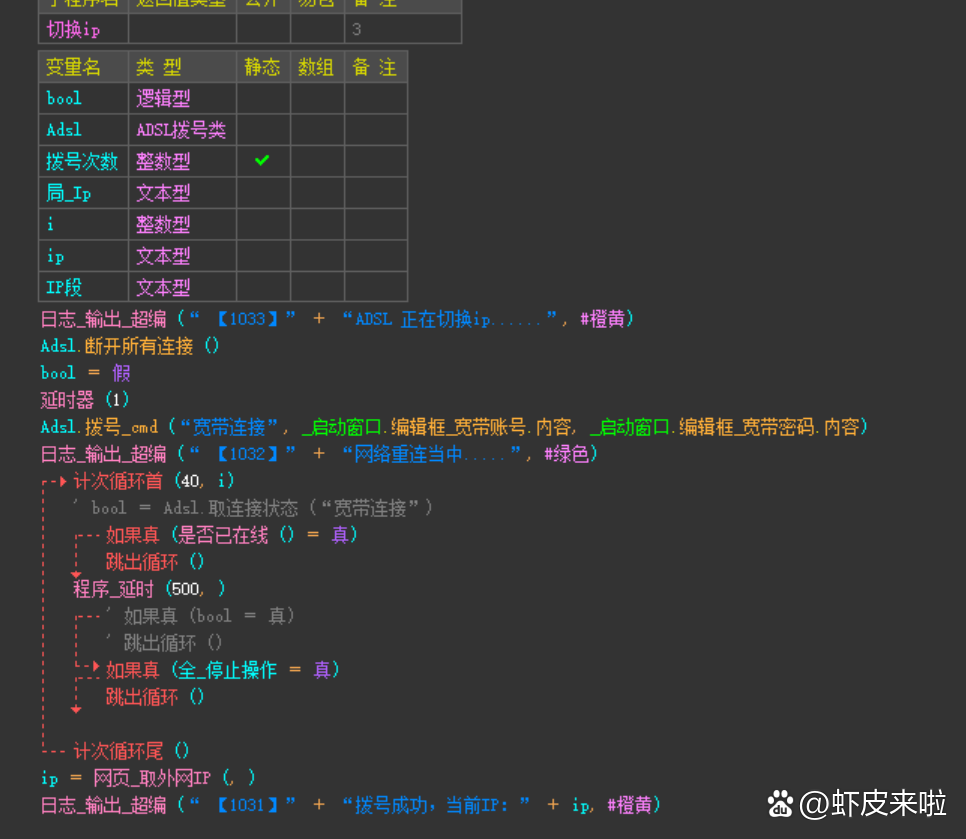Click the dashed loop-end marker beside 计次循环尾
The height and width of the screenshot is (839, 966).
pyautogui.click(x=56, y=750)
